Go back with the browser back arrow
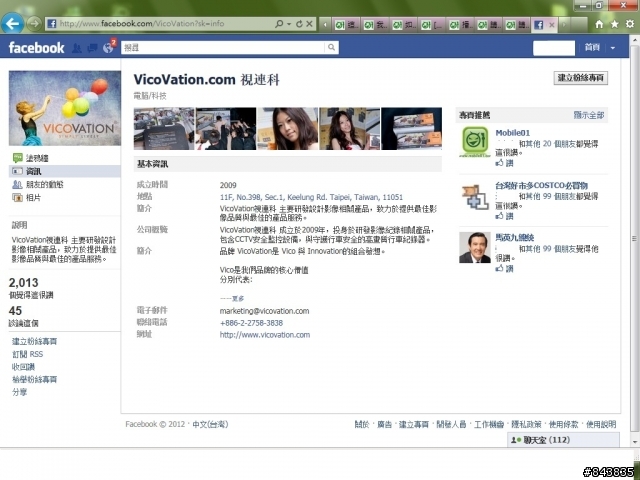The image size is (640, 480). 12,23
